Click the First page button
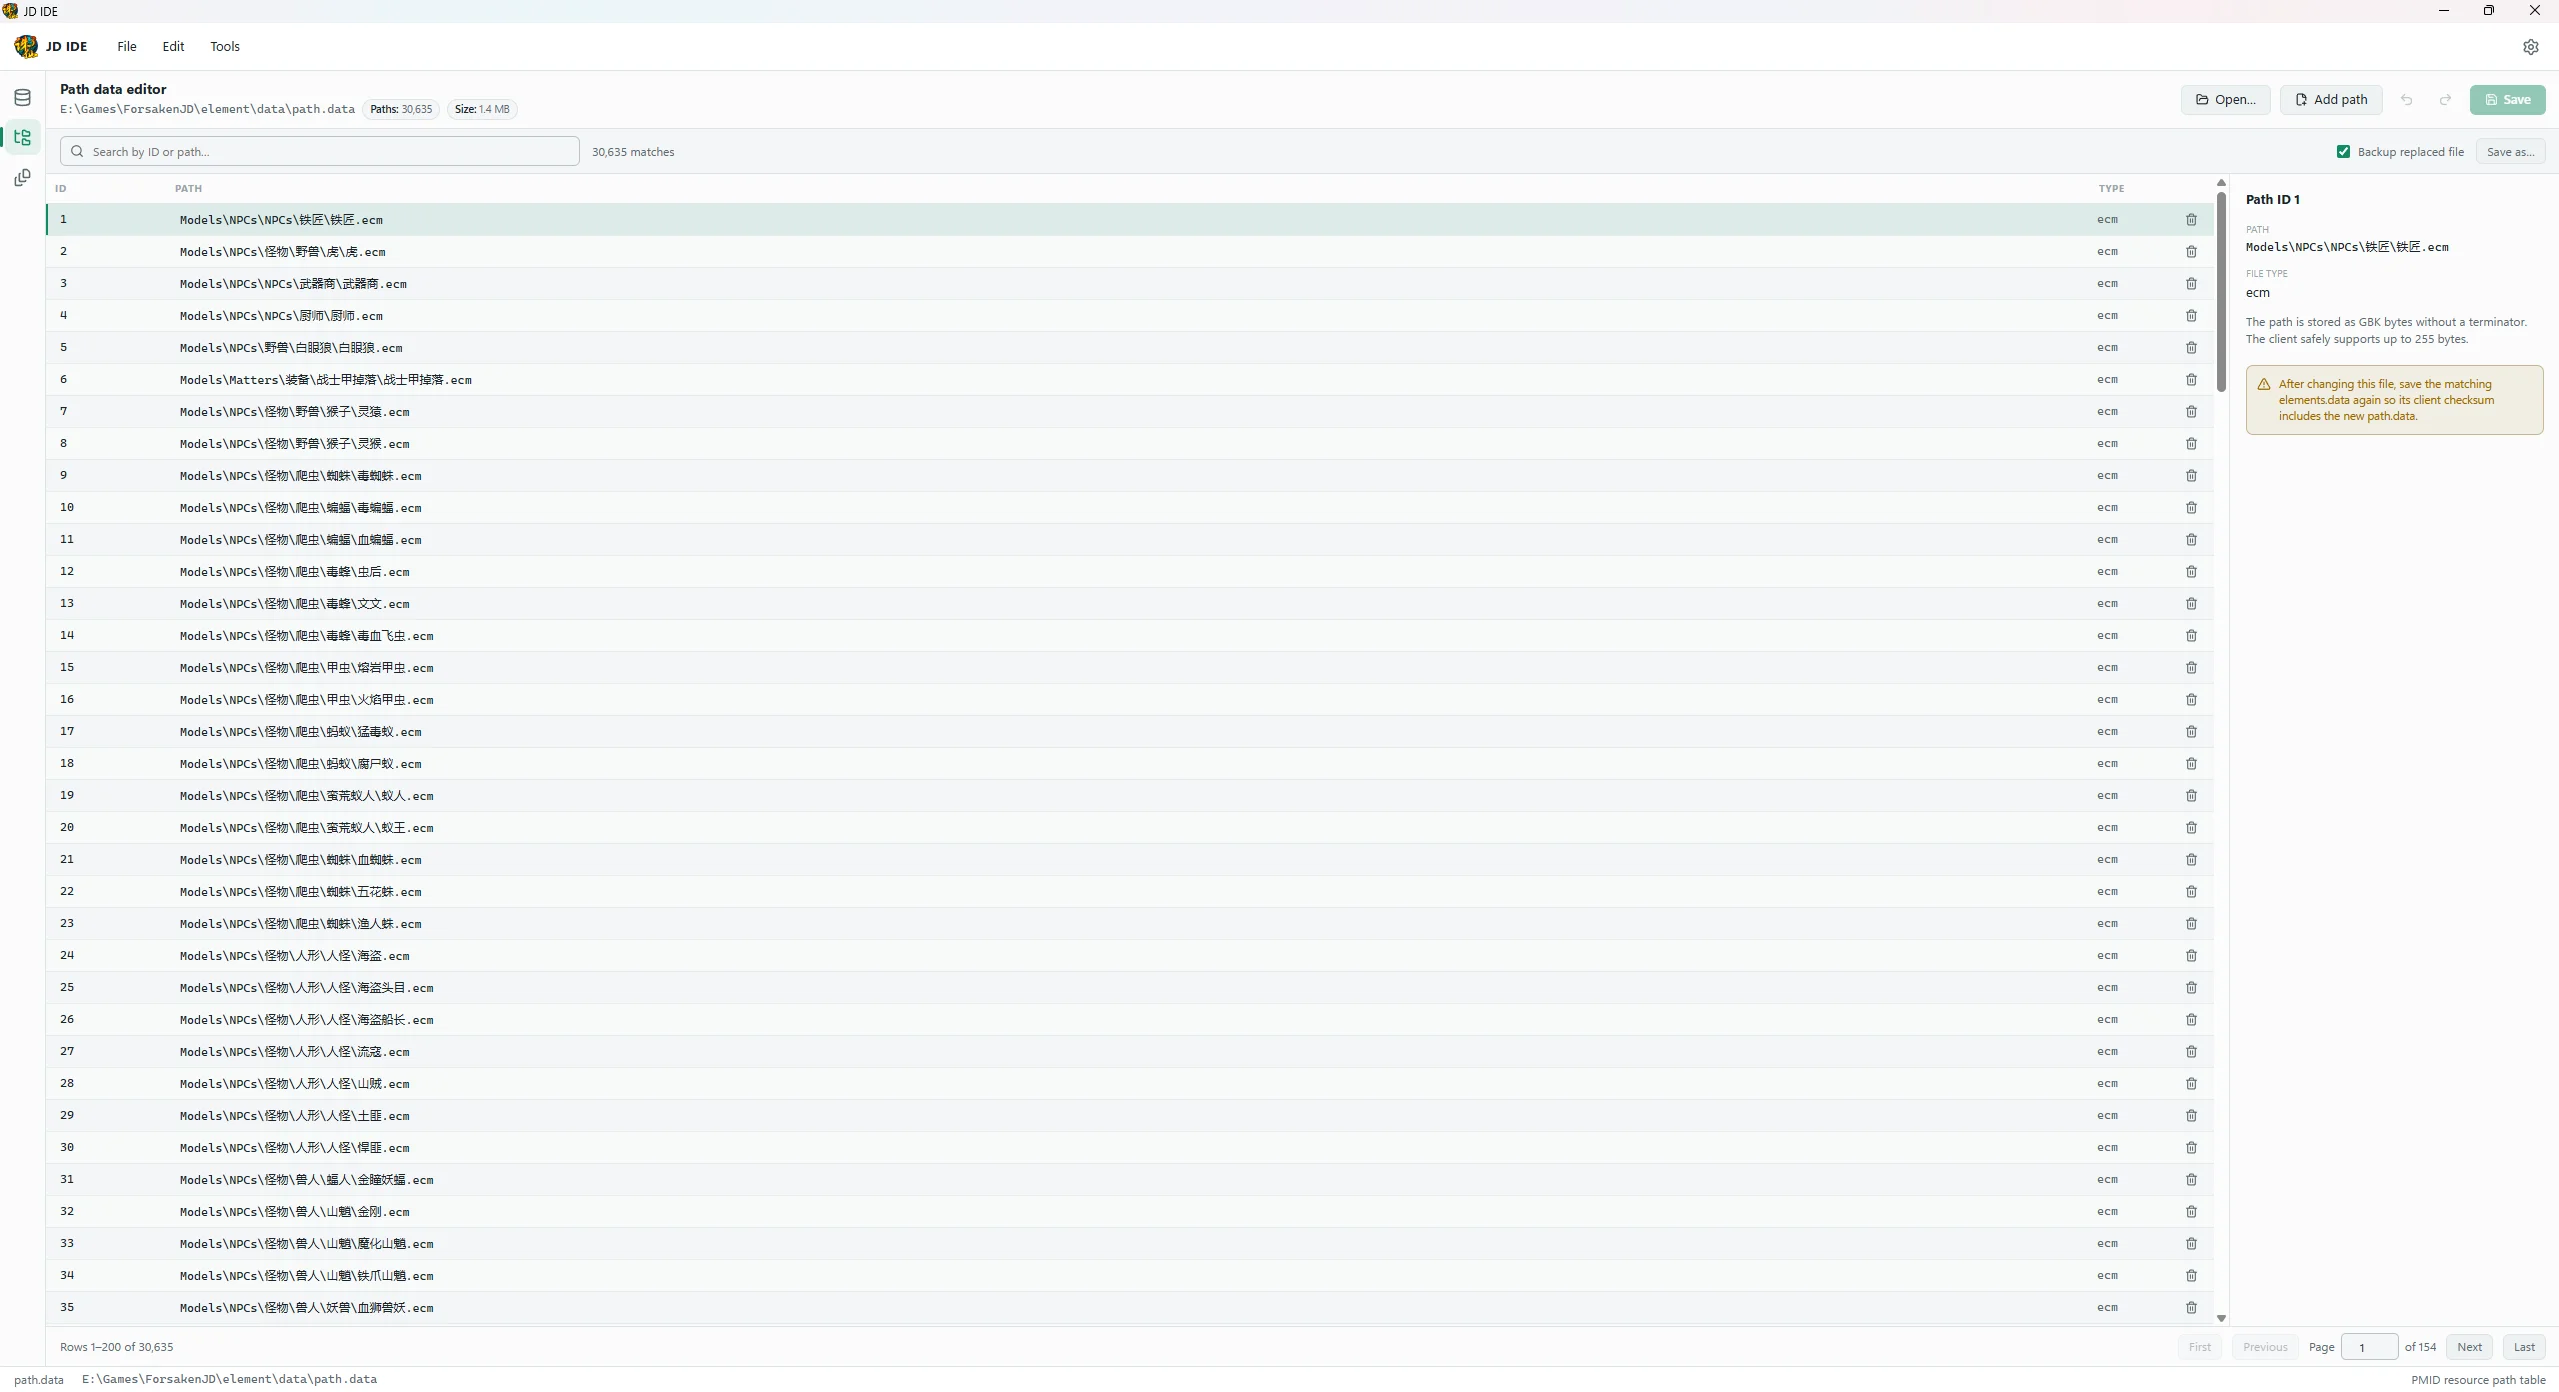This screenshot has width=2559, height=1392. 2199,1347
